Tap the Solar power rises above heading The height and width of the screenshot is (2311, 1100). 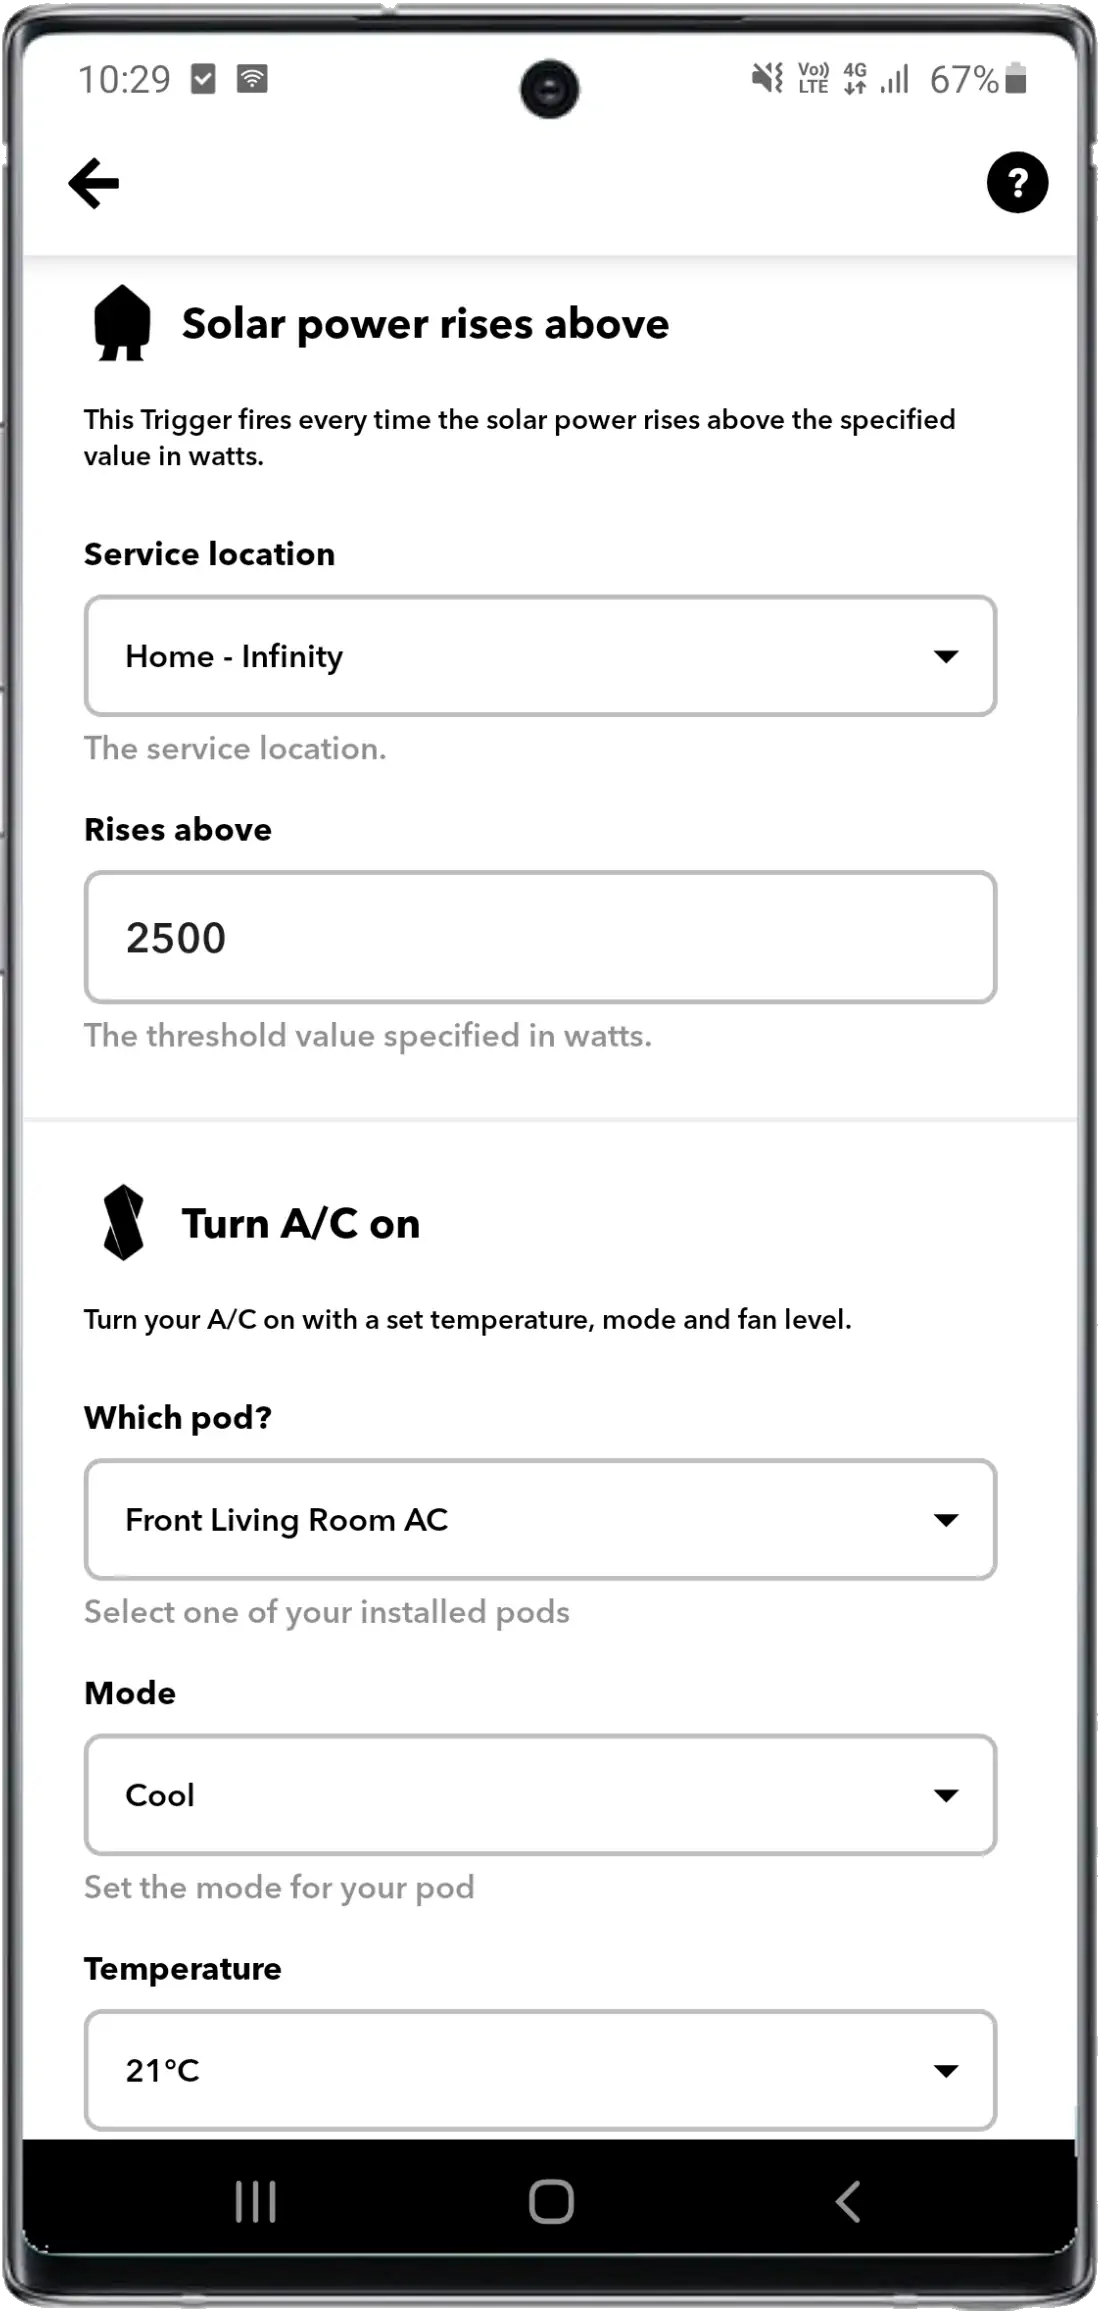[425, 324]
